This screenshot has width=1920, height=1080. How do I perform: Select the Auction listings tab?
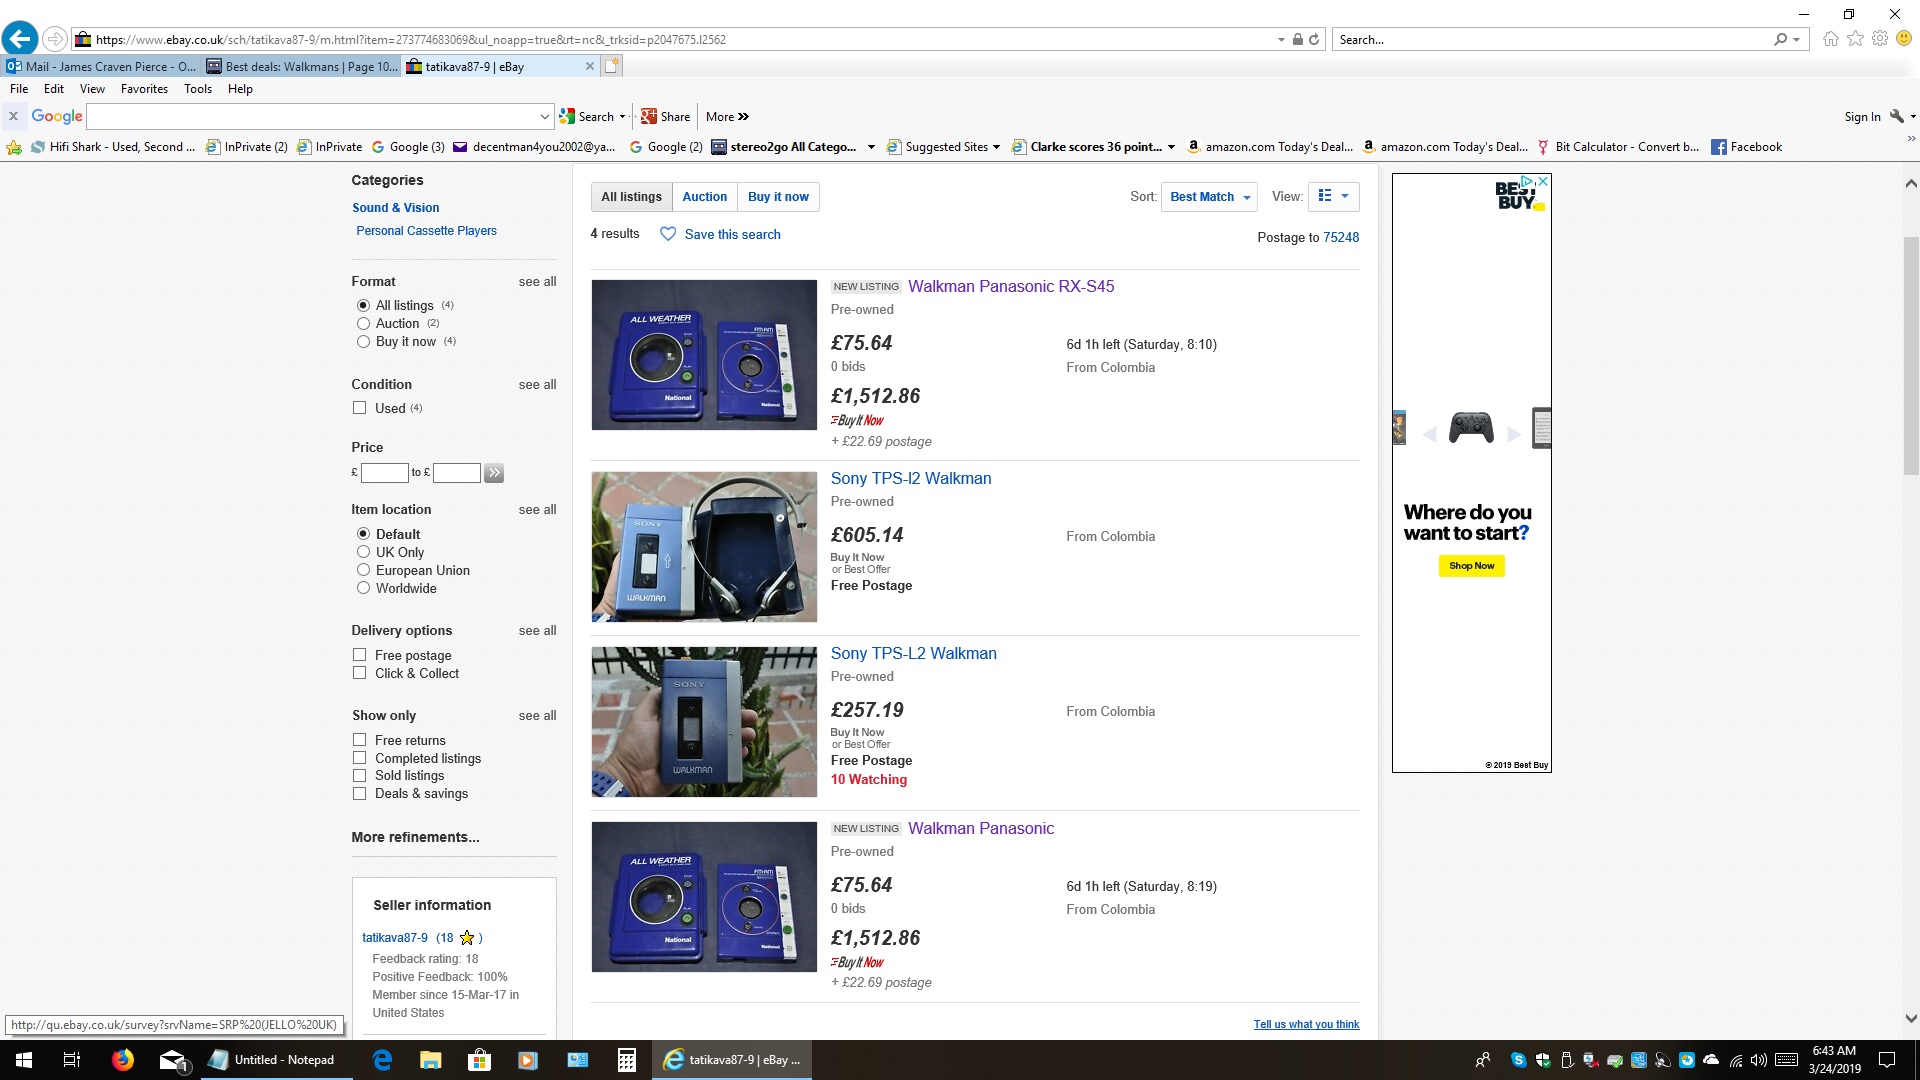coord(705,197)
